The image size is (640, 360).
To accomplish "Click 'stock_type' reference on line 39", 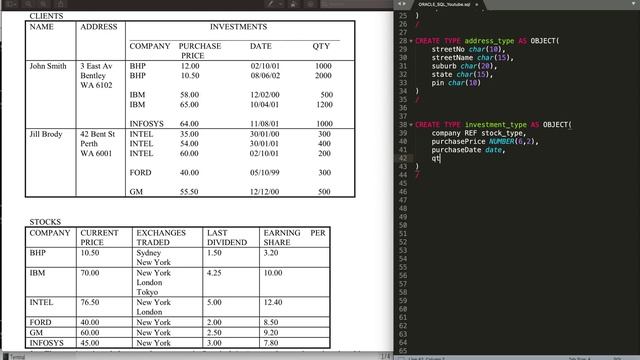I will (502, 133).
